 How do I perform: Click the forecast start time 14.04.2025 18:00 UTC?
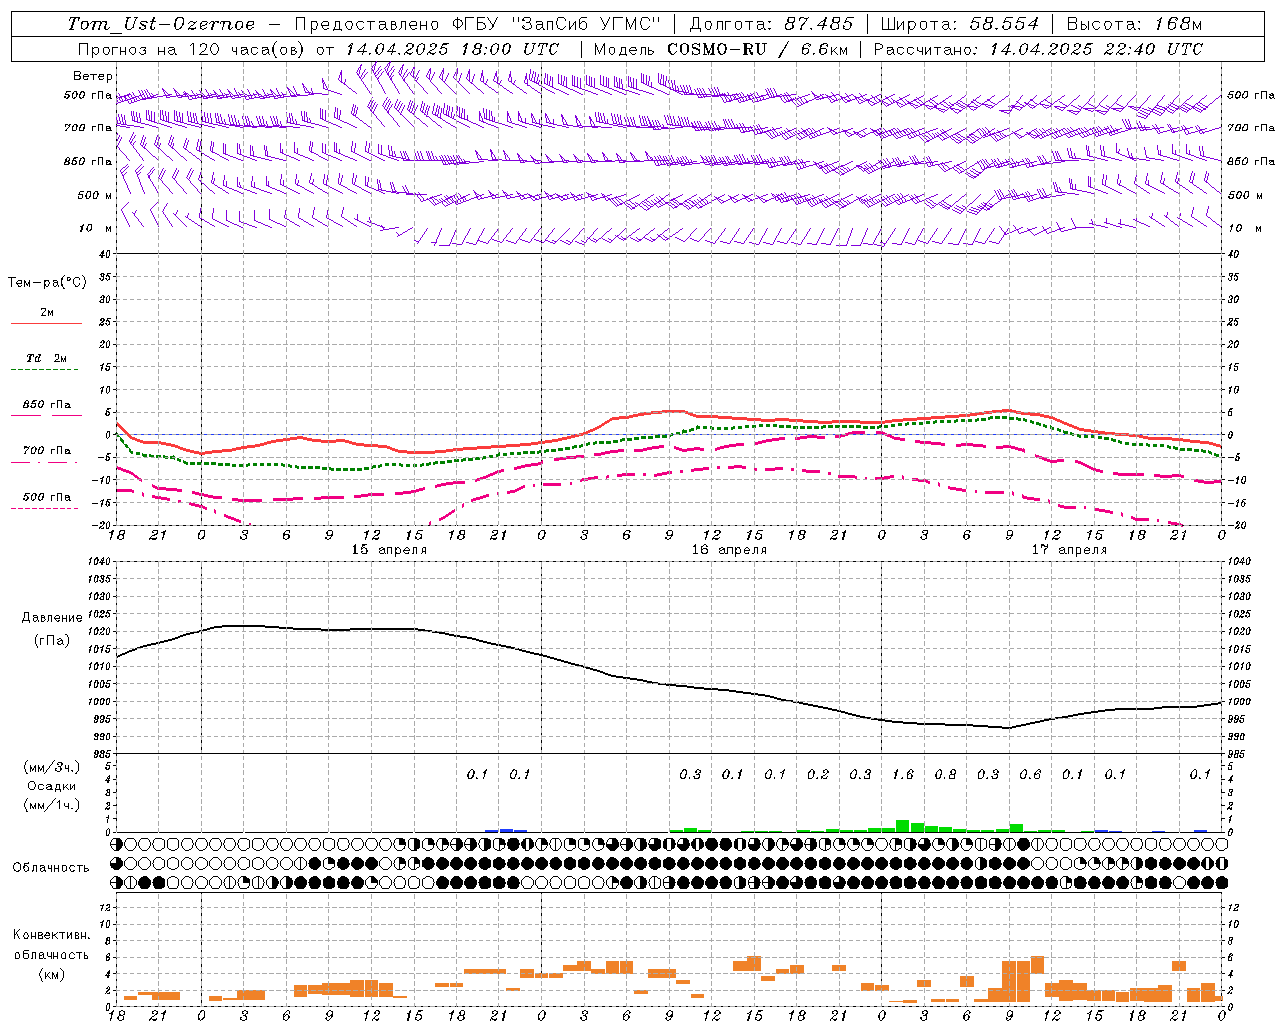pos(452,49)
